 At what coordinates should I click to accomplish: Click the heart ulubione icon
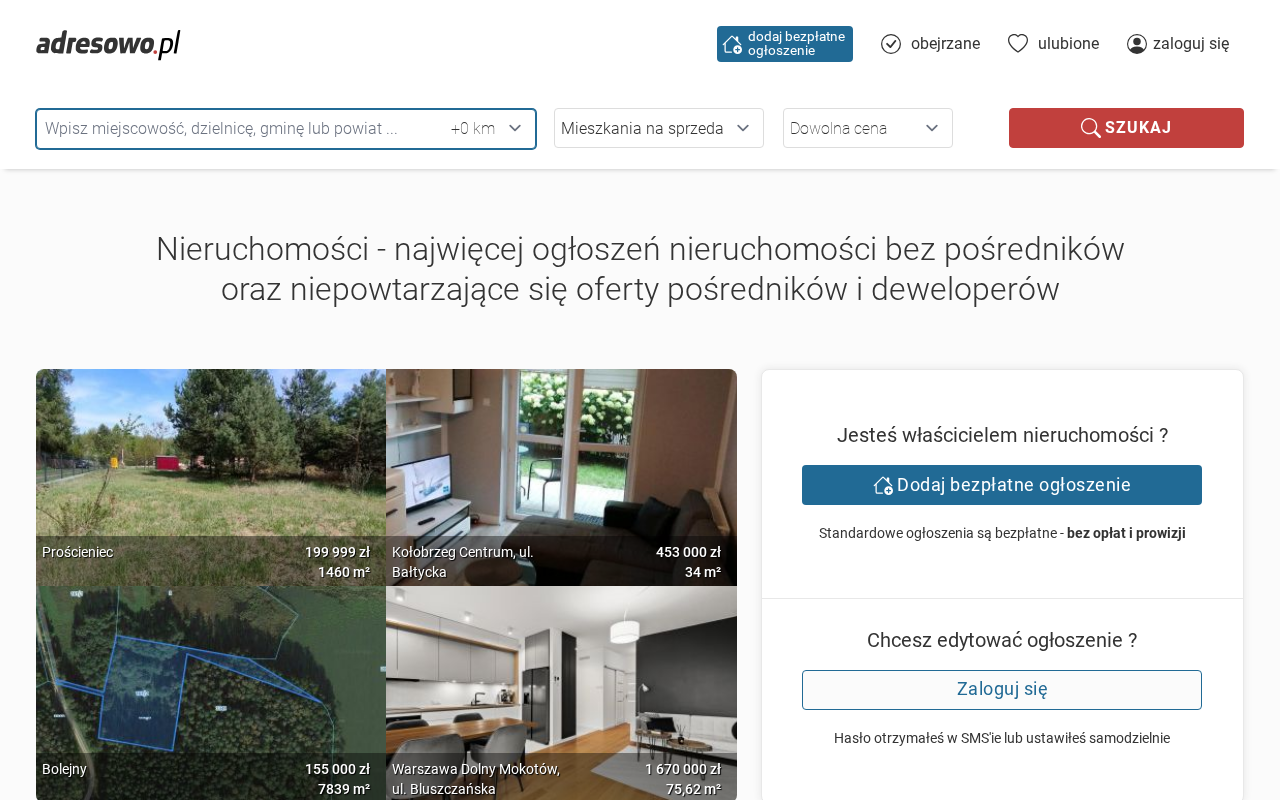(1018, 43)
